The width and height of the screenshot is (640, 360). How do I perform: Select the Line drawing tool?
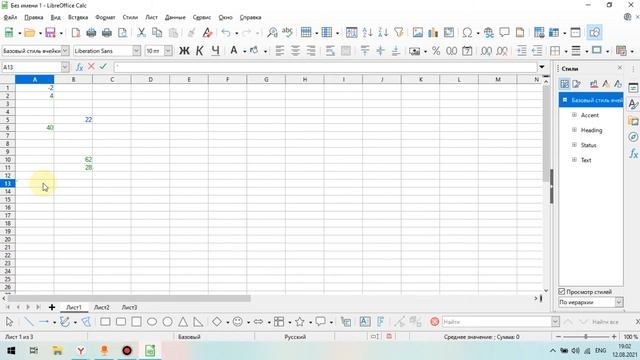coord(29,322)
